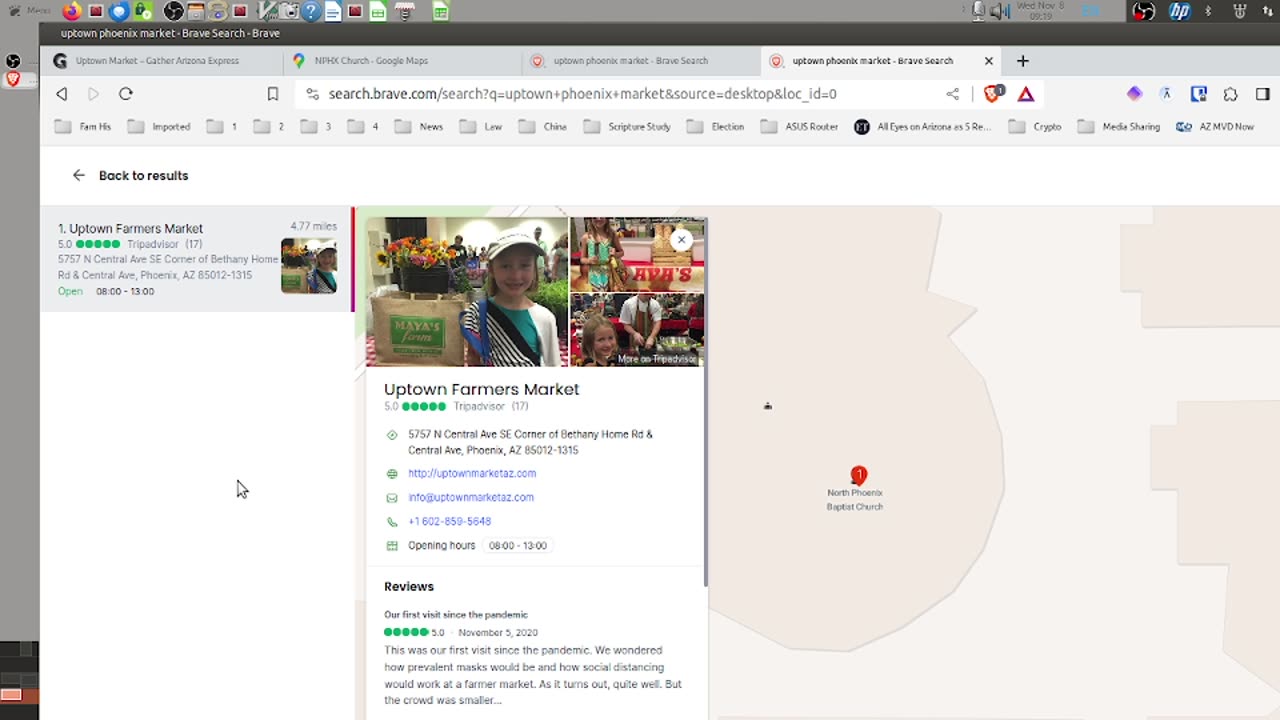Click the 'Our first visit since the pandemic' review title
Screen dimensions: 1280x720
point(456,615)
